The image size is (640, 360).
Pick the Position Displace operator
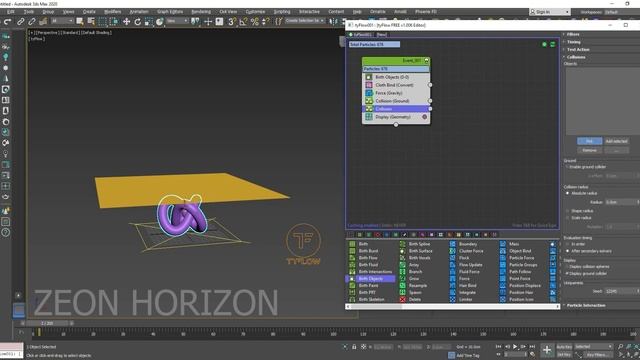click(x=524, y=285)
